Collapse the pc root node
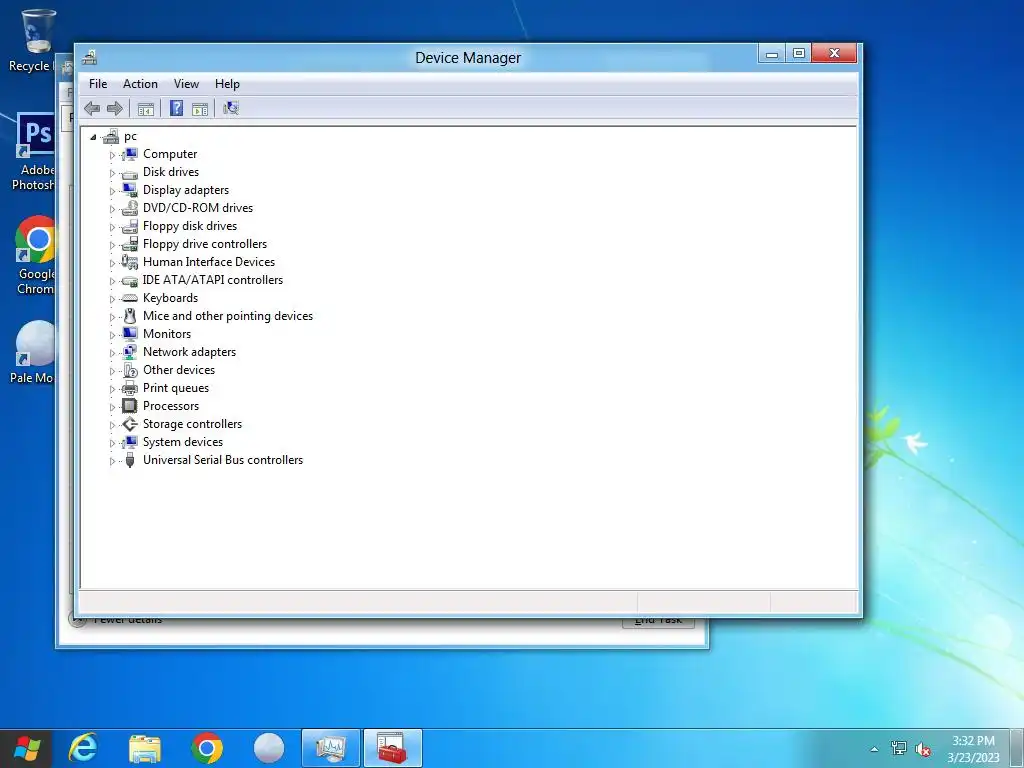1024x768 pixels. tap(93, 137)
